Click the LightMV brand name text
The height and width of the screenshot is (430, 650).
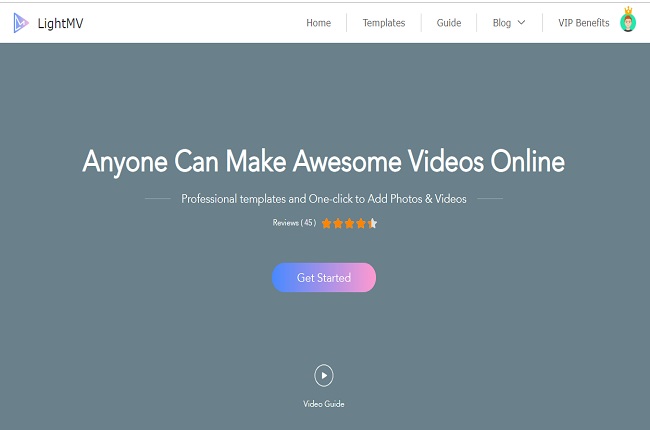pos(61,24)
